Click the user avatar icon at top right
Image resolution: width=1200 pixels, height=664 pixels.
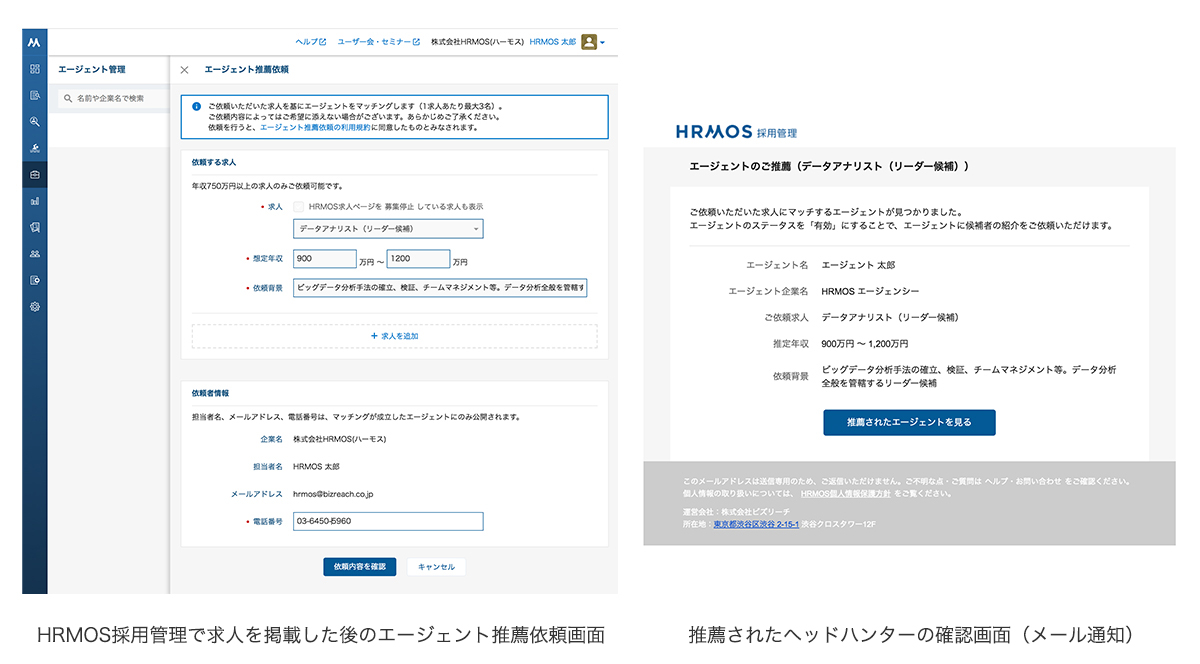(x=589, y=42)
